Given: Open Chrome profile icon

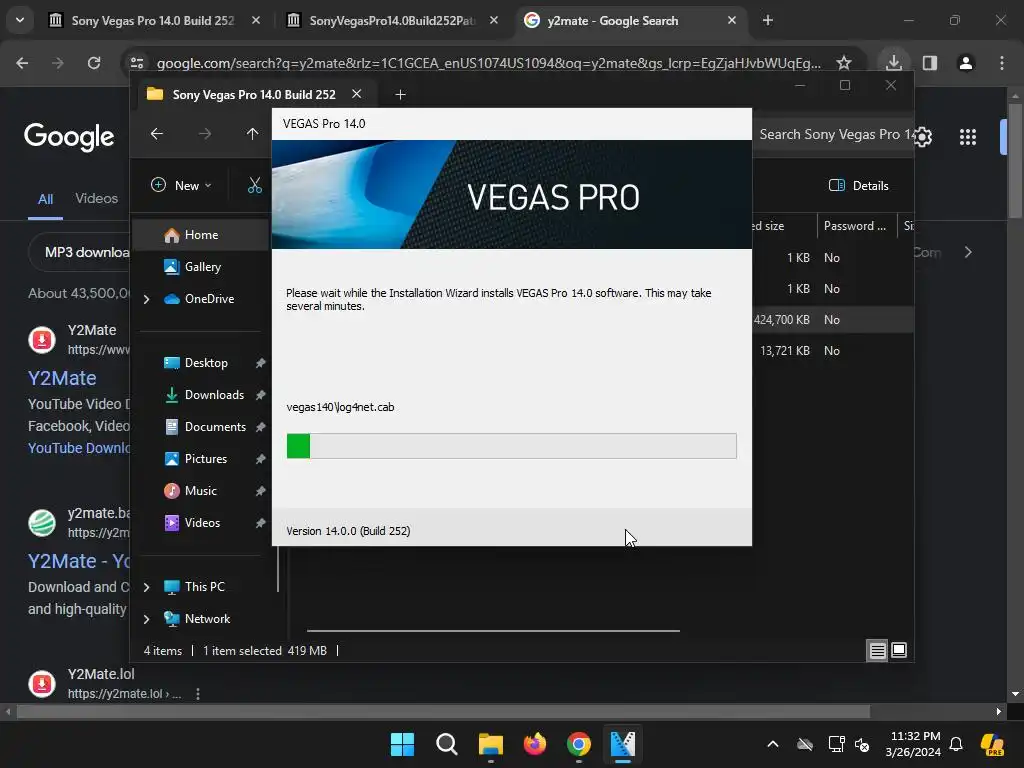Looking at the screenshot, I should pyautogui.click(x=966, y=63).
